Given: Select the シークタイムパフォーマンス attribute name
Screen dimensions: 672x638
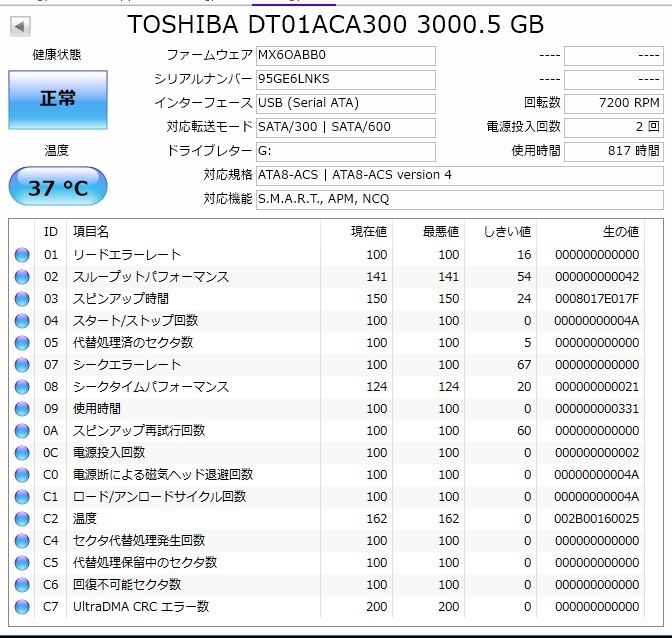Looking at the screenshot, I should (151, 387).
